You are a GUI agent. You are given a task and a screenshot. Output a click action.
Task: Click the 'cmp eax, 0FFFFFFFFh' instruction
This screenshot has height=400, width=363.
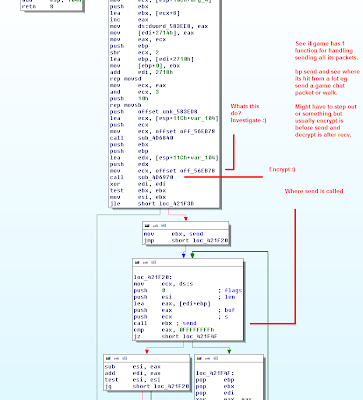174,330
